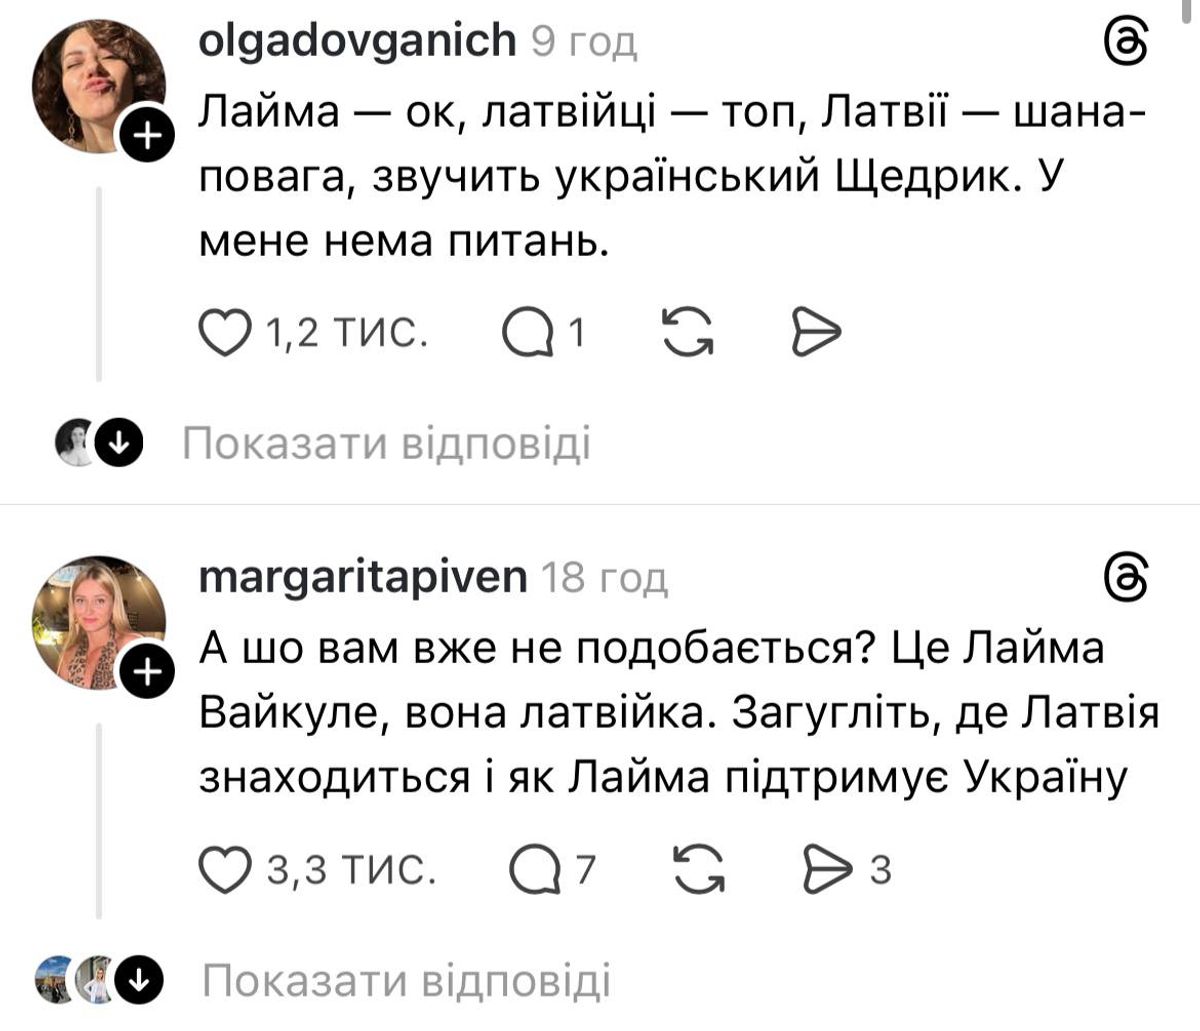
Task: Open olgadovganich username profile link
Action: click(358, 41)
